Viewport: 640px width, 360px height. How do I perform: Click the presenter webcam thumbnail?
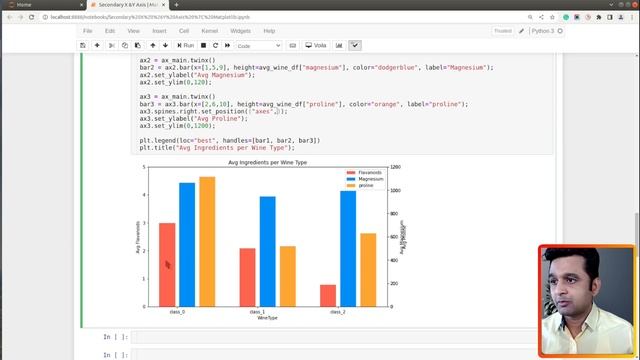click(x=587, y=301)
